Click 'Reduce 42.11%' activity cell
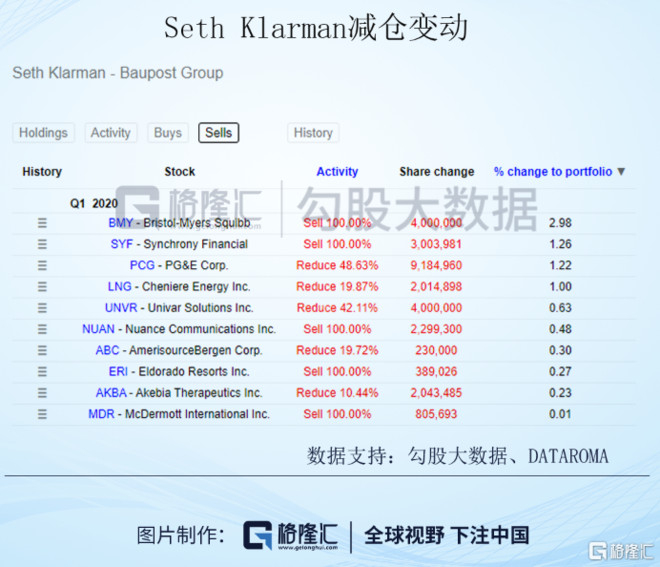The height and width of the screenshot is (567, 660). tap(337, 308)
